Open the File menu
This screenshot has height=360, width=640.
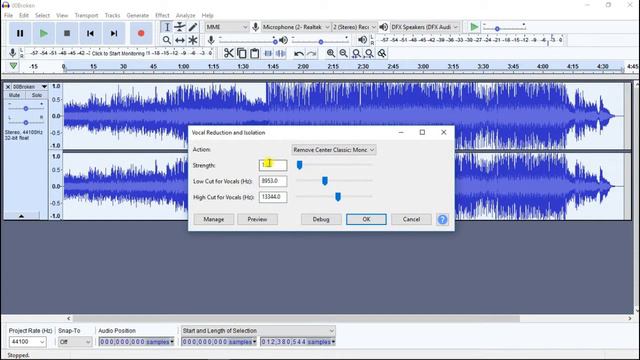coord(8,15)
